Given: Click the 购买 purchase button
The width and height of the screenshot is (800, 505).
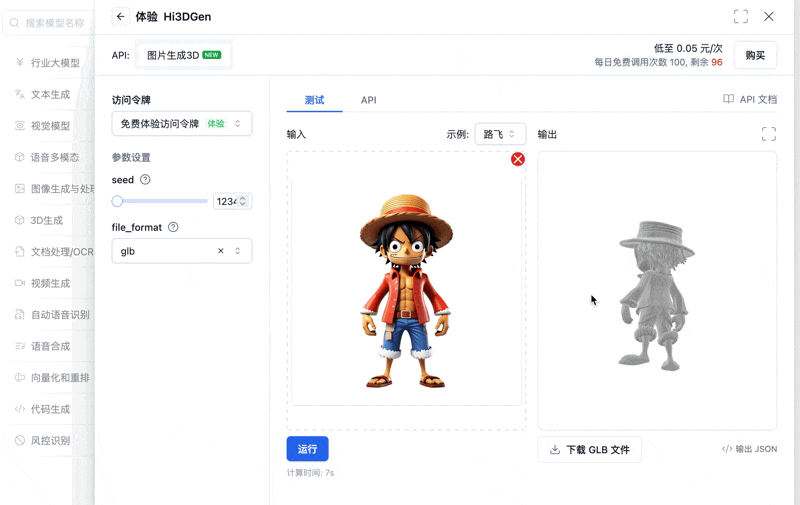Looking at the screenshot, I should pyautogui.click(x=755, y=55).
